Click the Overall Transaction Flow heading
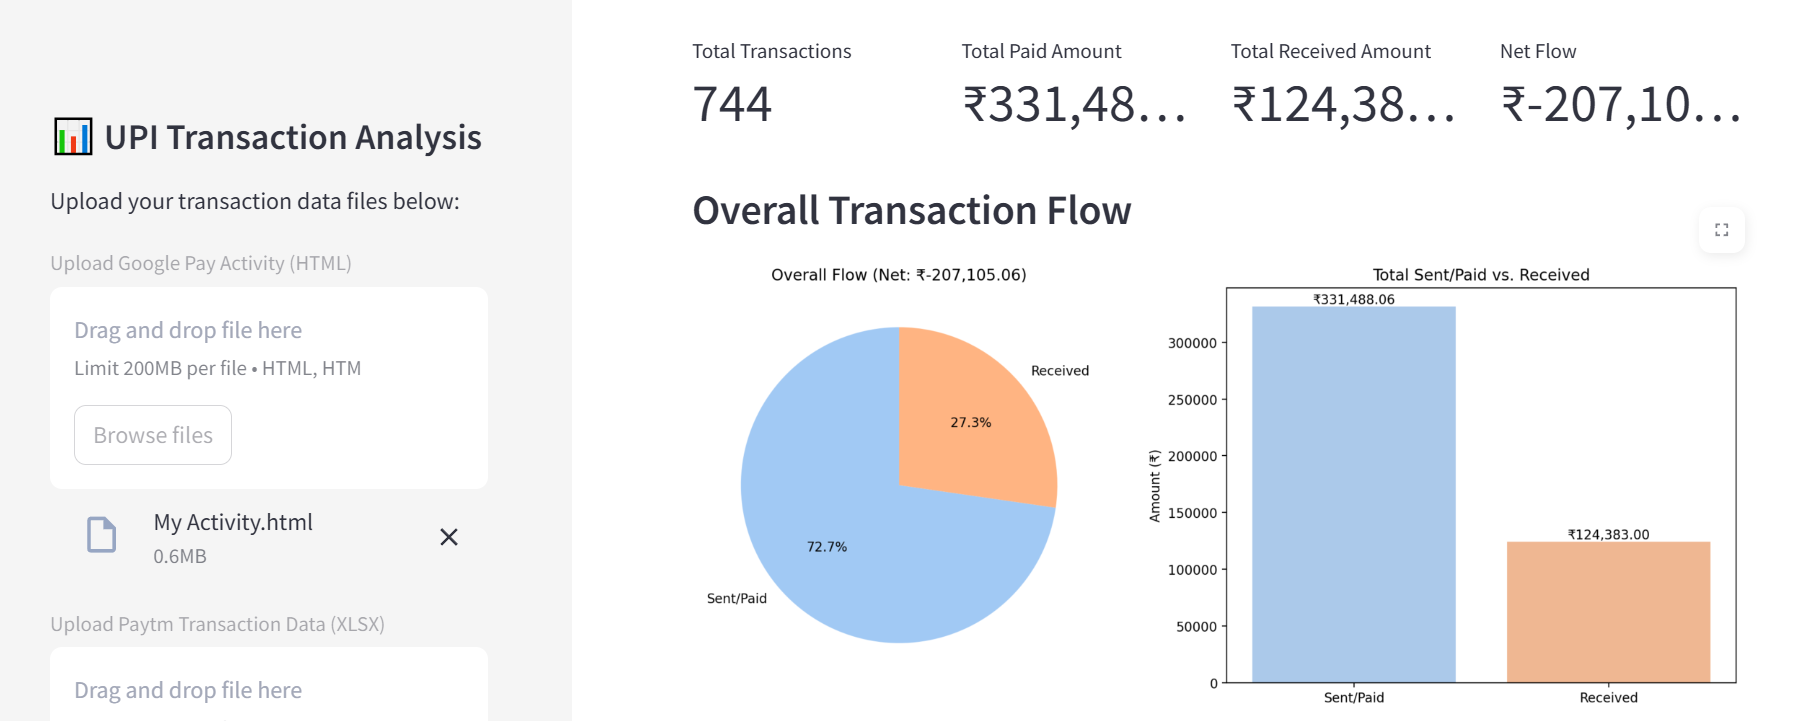1796x721 pixels. point(911,211)
